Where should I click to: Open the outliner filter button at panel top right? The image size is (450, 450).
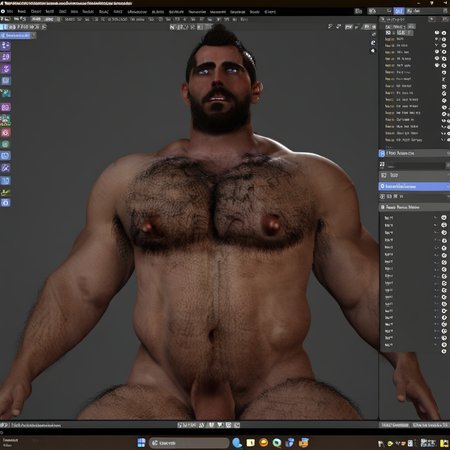point(432,19)
